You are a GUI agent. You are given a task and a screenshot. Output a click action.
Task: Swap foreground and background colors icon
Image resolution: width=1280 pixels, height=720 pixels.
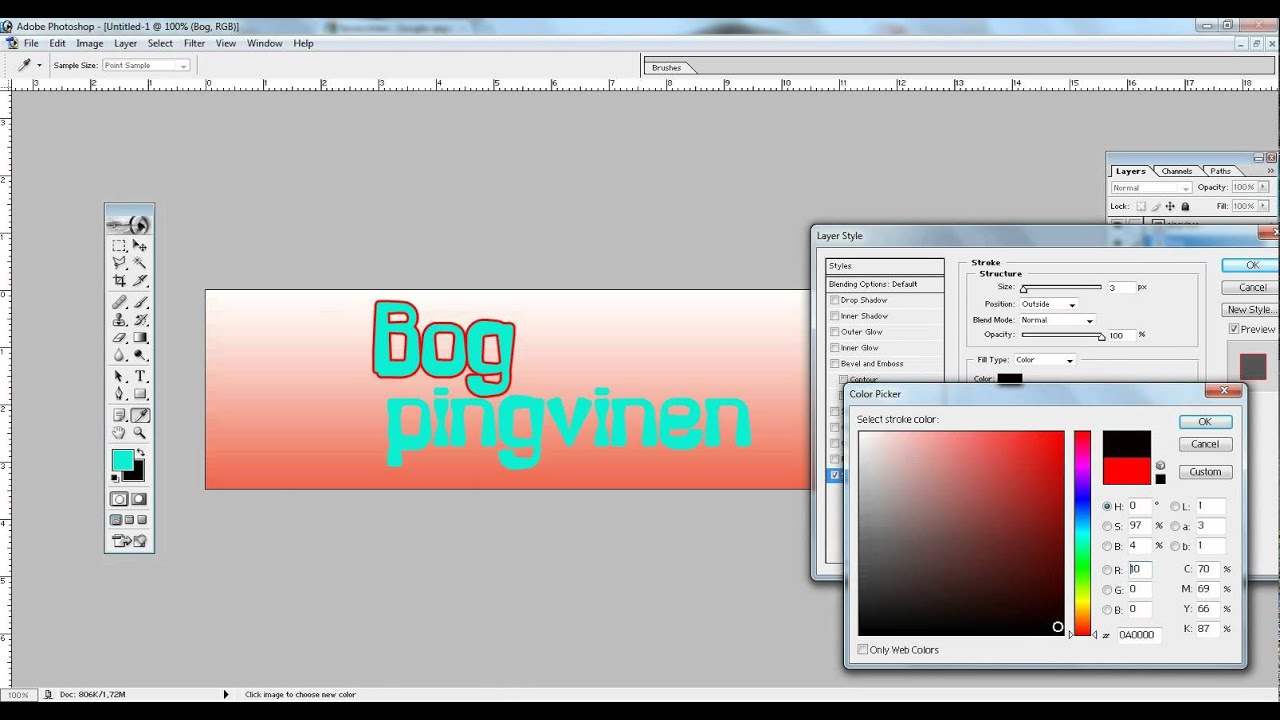pyautogui.click(x=140, y=454)
